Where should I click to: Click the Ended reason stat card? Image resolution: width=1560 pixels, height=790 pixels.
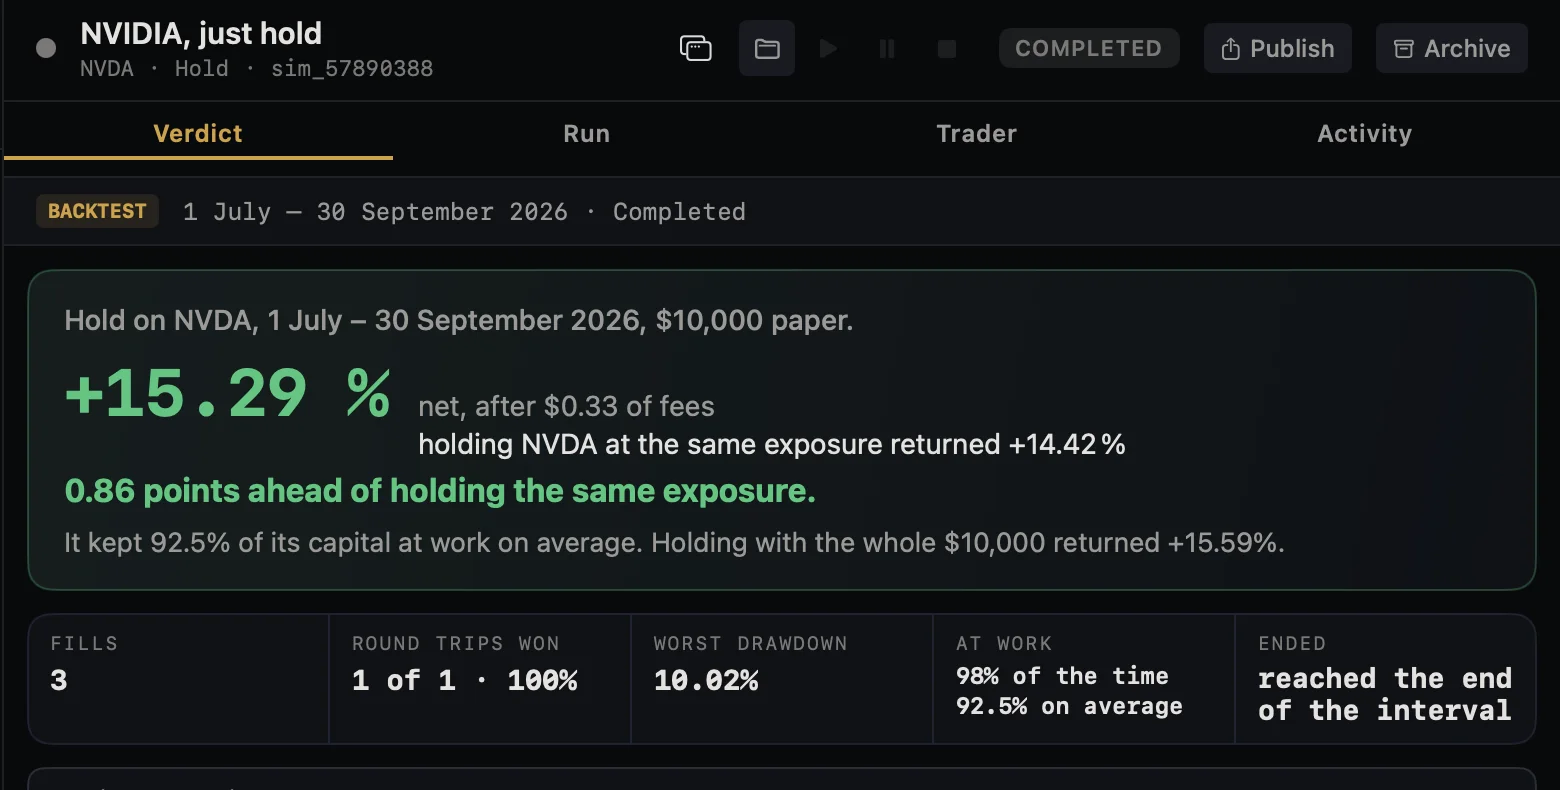coord(1385,679)
